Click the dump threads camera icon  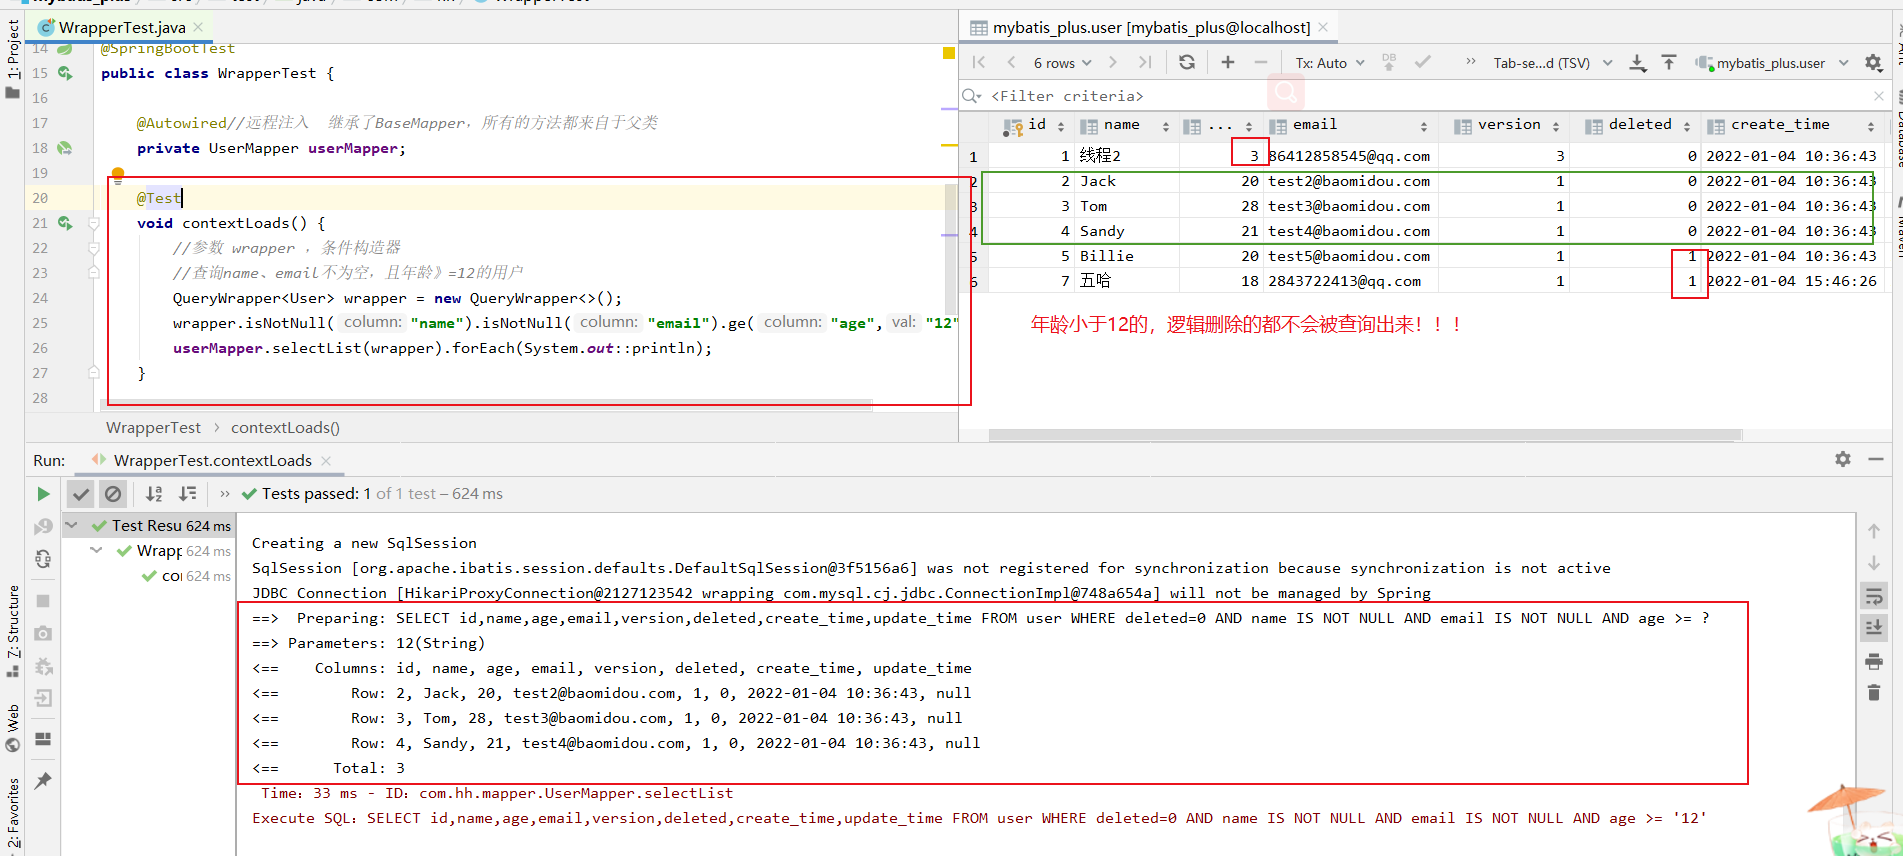point(43,633)
